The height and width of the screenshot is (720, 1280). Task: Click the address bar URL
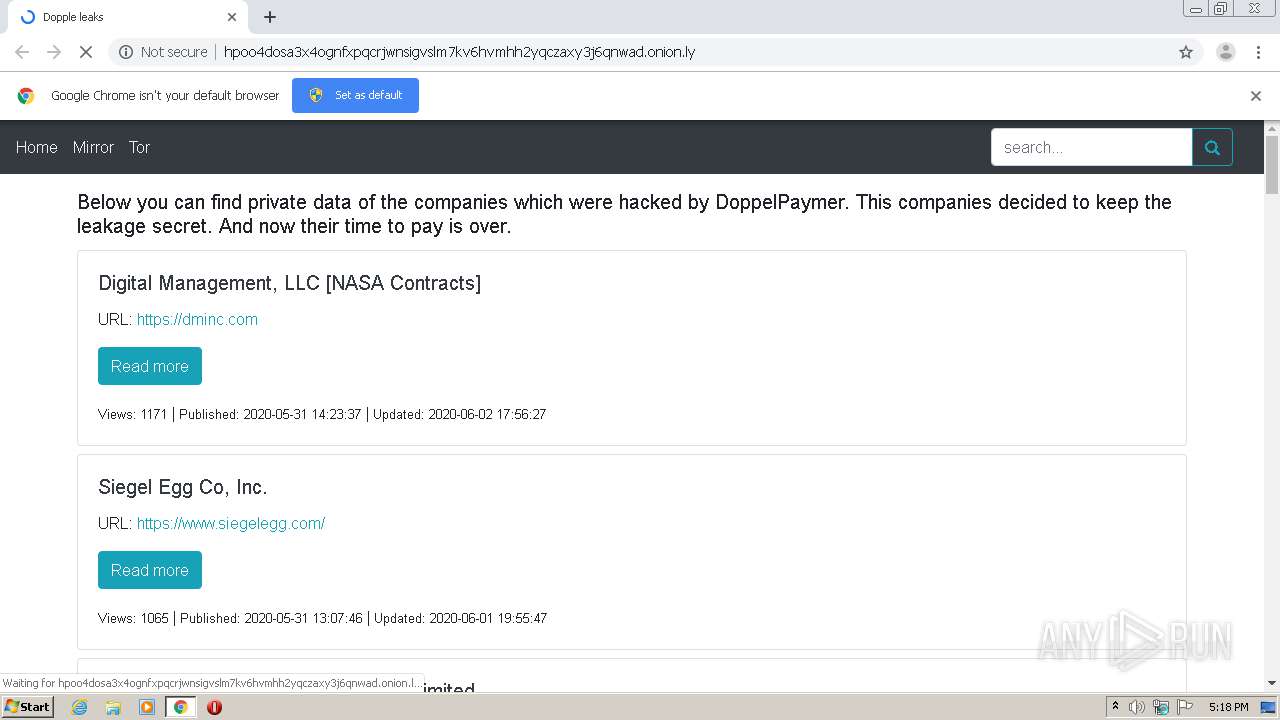pyautogui.click(x=459, y=52)
